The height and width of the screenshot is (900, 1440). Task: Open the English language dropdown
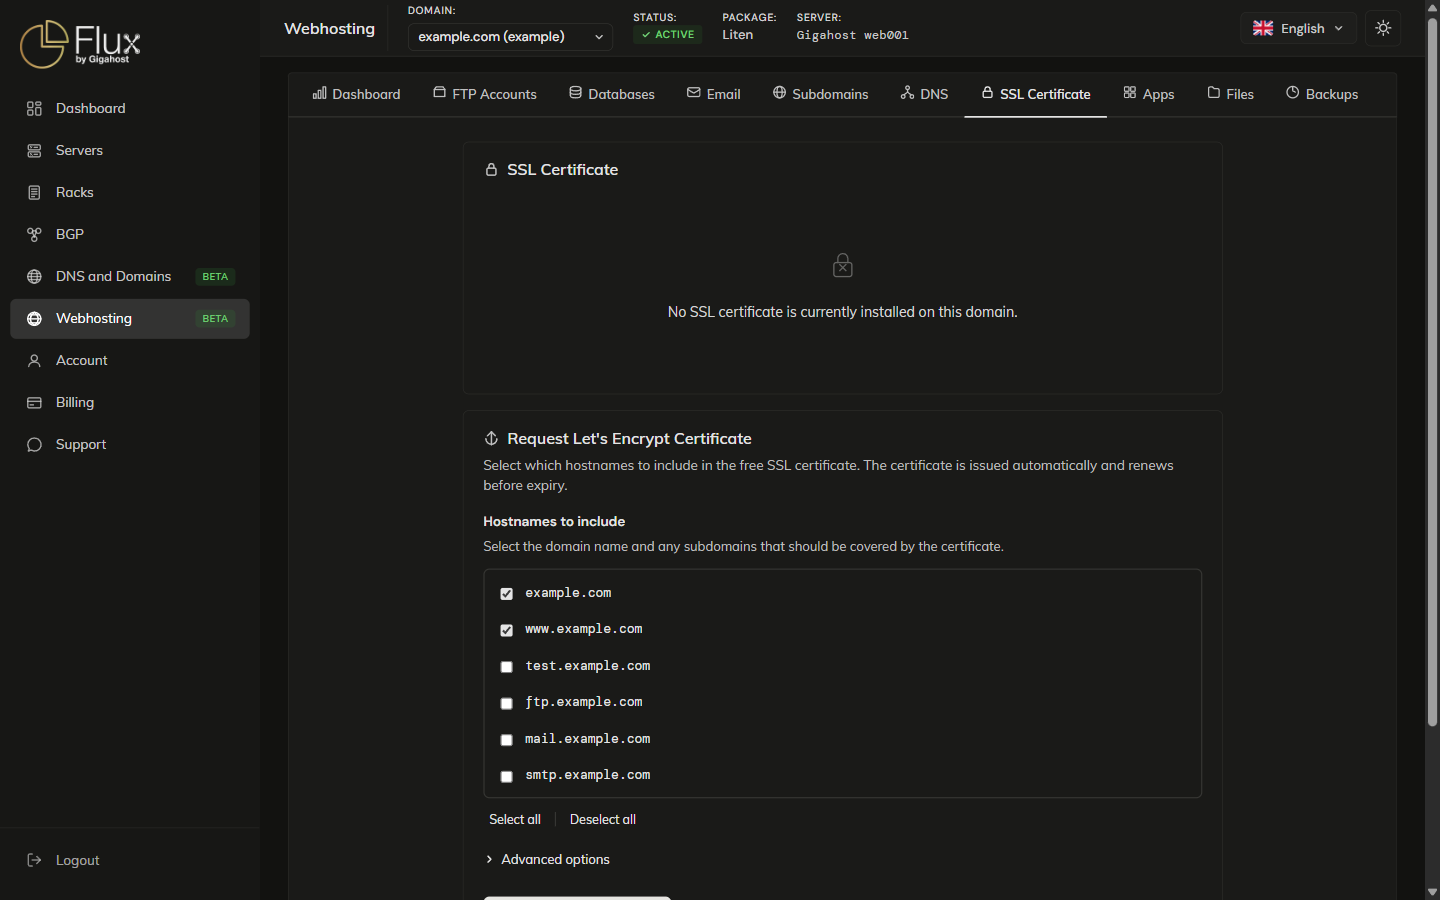pos(1298,28)
